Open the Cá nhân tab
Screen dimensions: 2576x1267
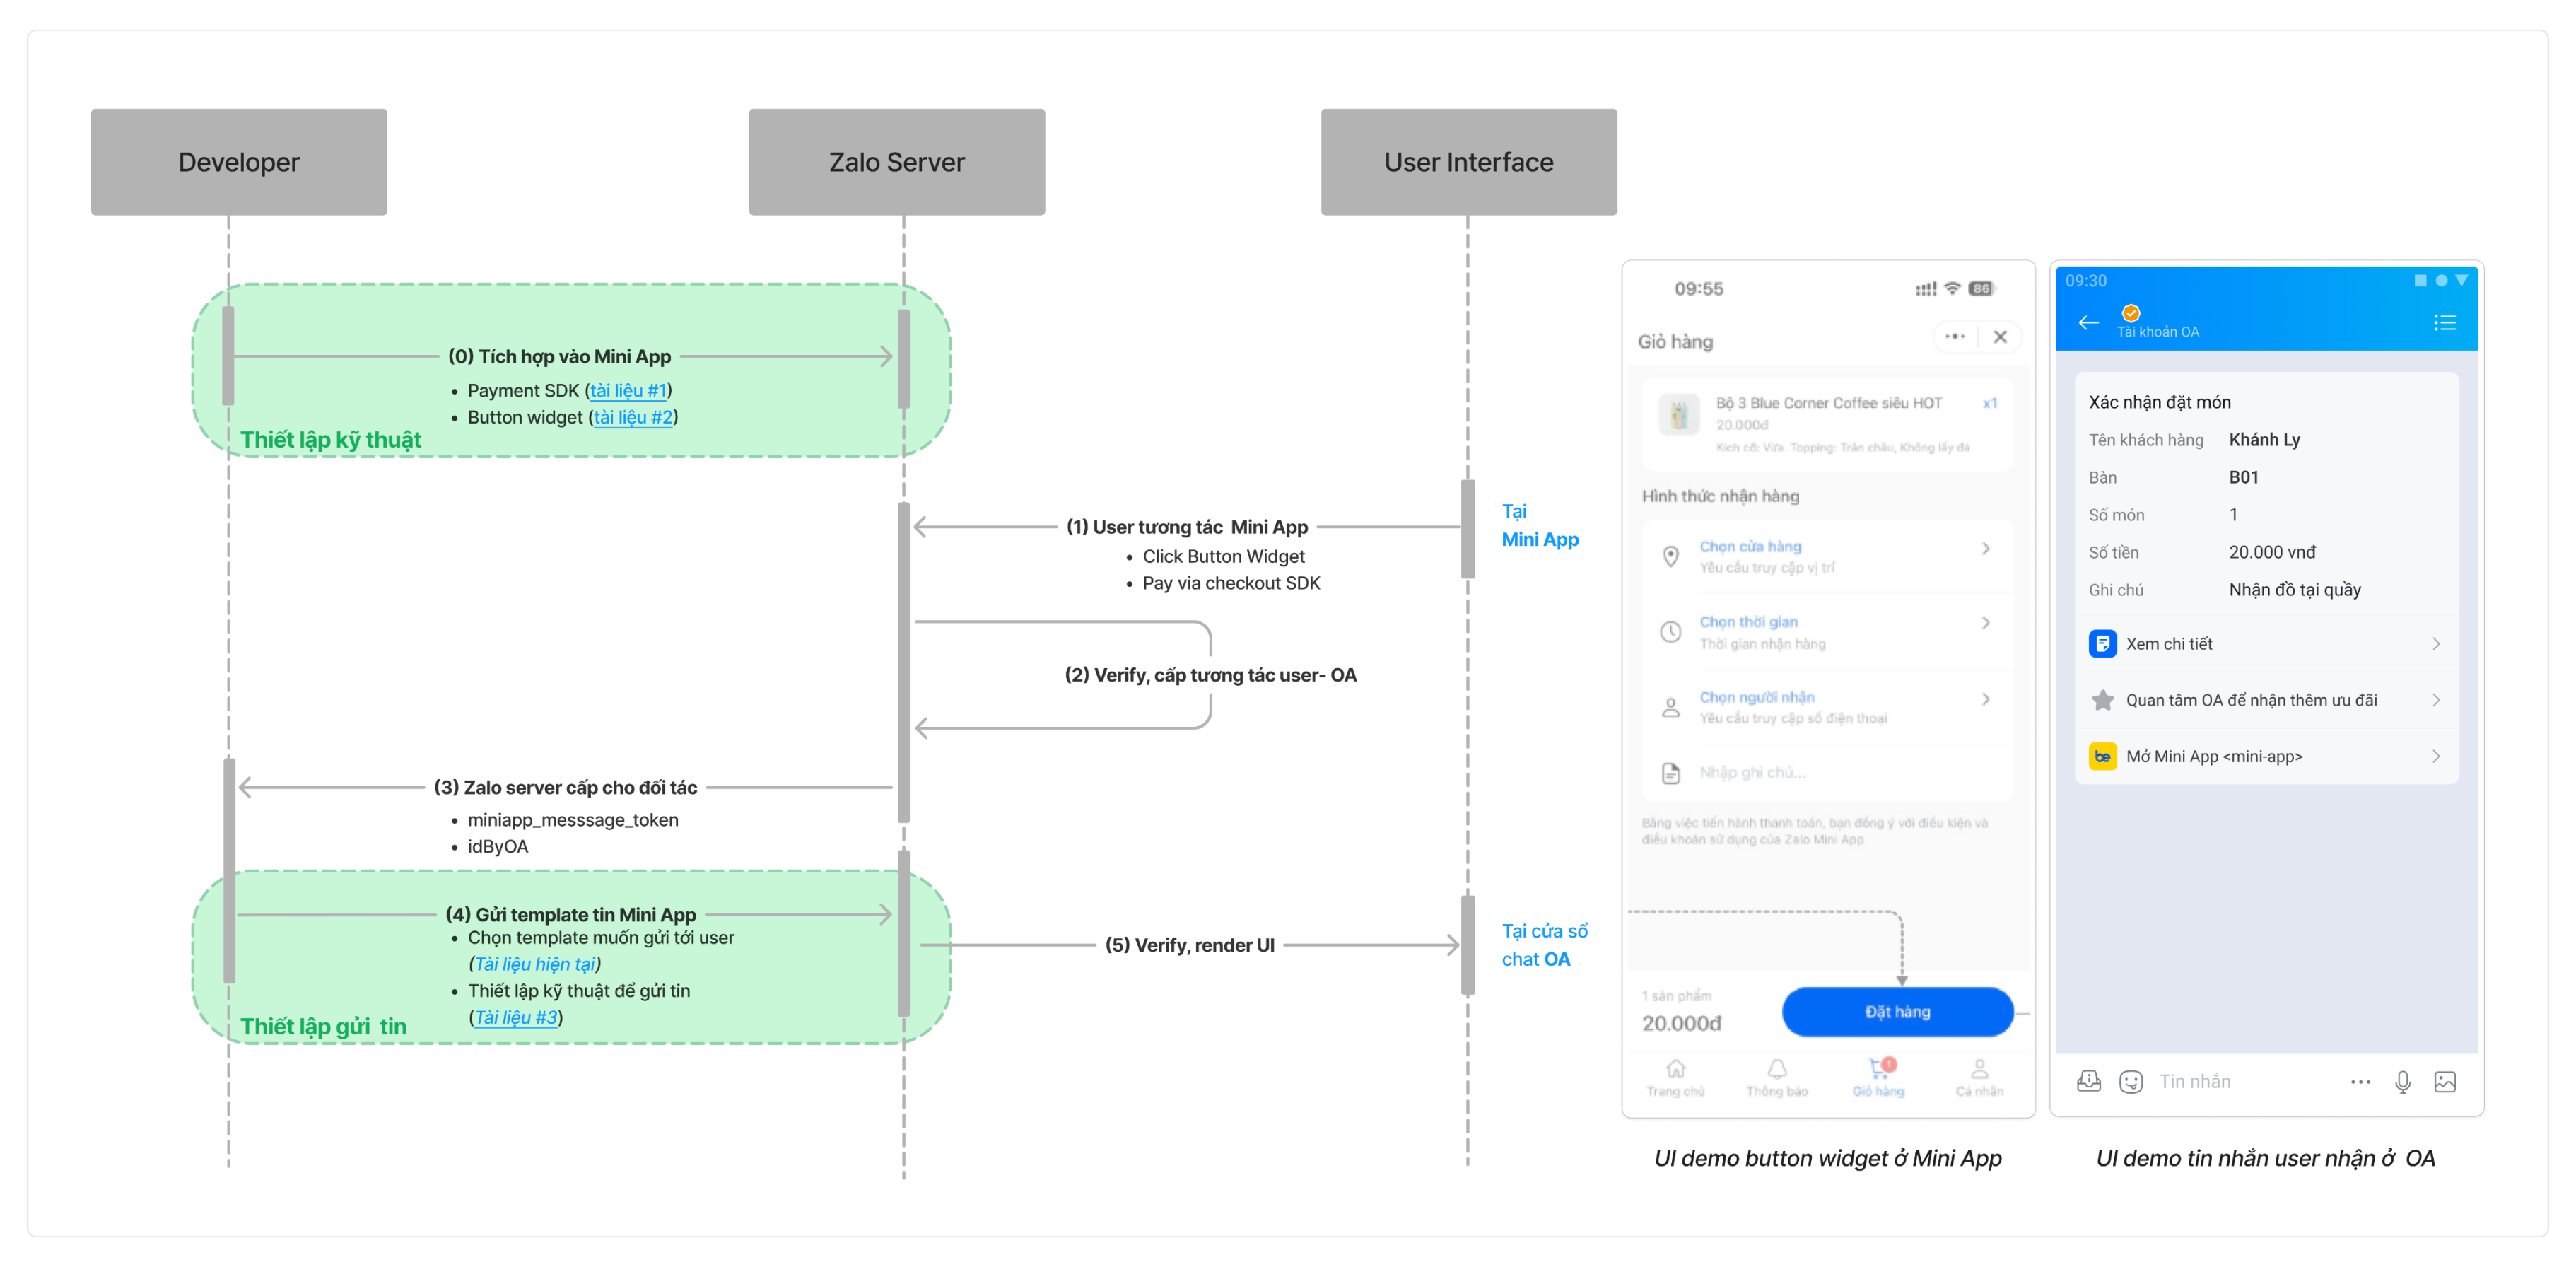[x=1979, y=1077]
